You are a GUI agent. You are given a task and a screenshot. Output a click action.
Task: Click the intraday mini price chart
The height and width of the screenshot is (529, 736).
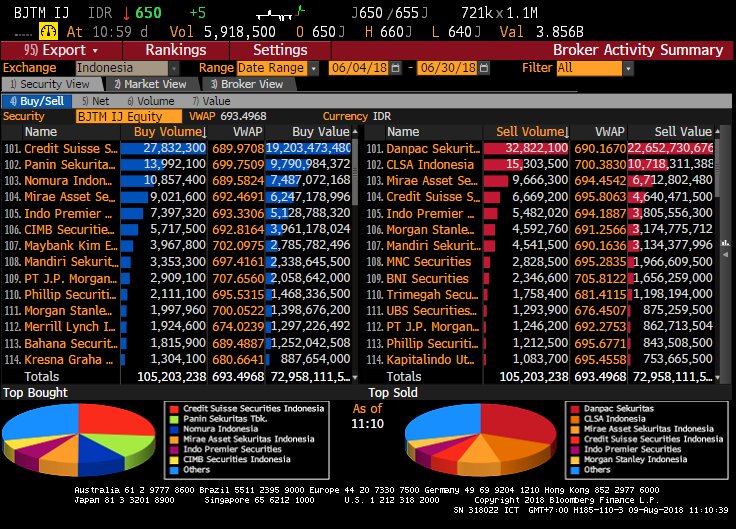coord(287,14)
